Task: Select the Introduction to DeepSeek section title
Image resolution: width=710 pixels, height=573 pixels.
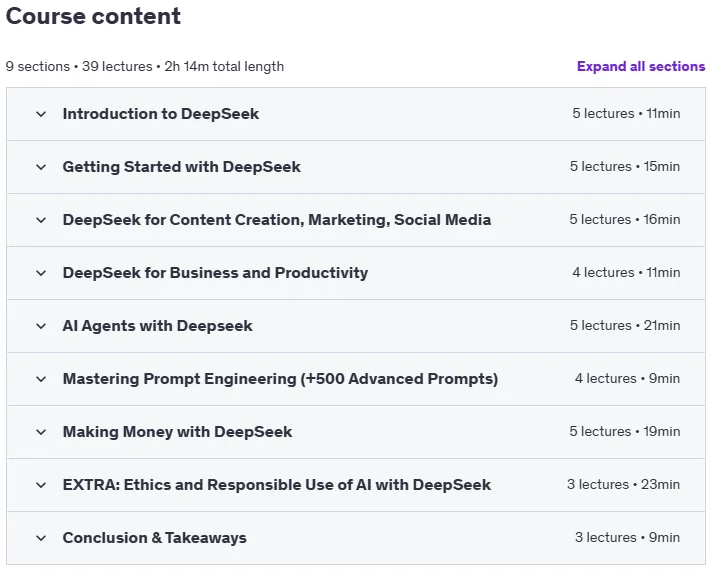Action: 161,114
